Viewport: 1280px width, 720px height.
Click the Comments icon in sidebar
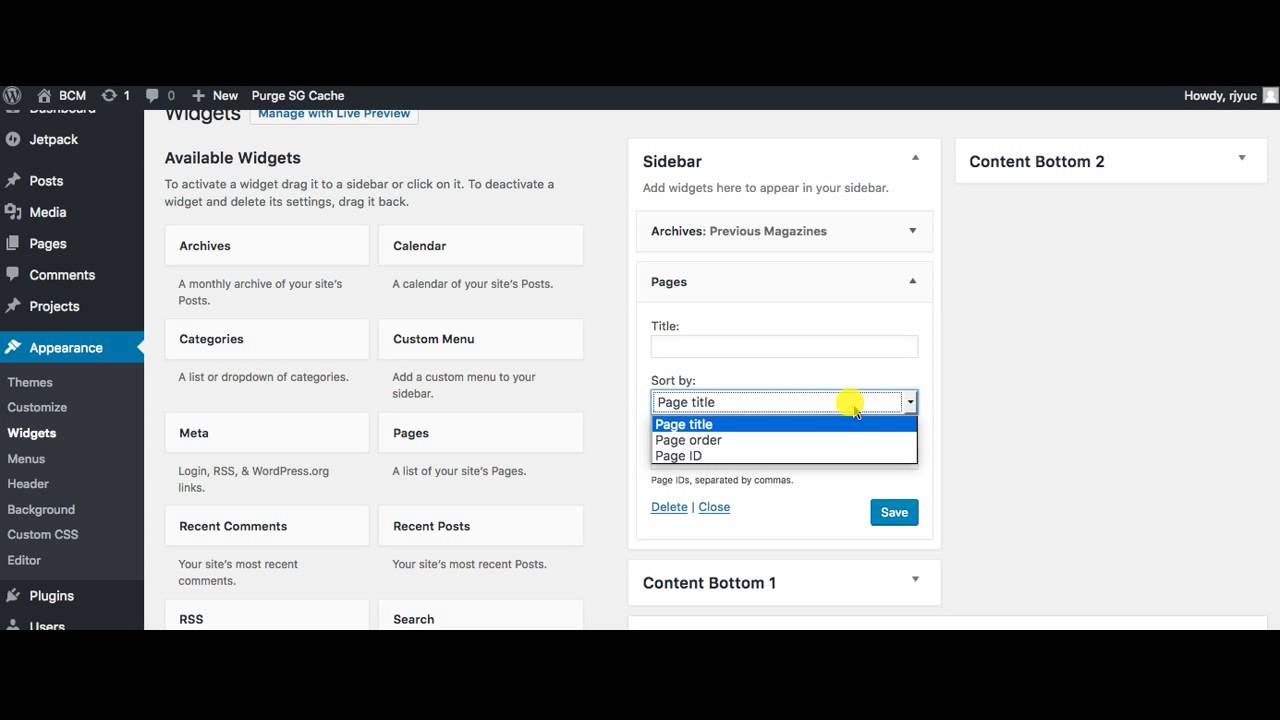(x=13, y=275)
